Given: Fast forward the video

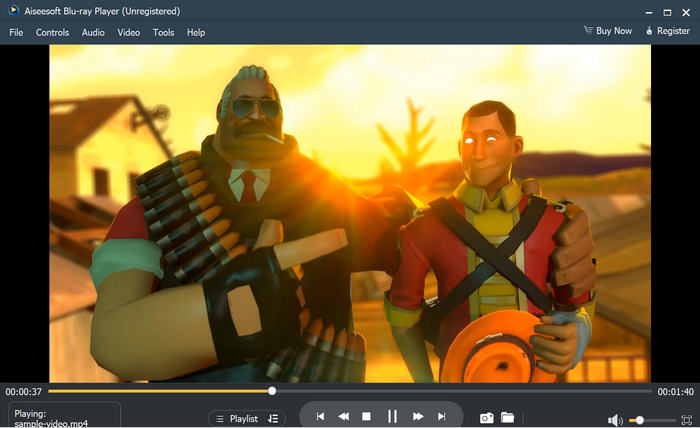Looking at the screenshot, I should (x=418, y=416).
